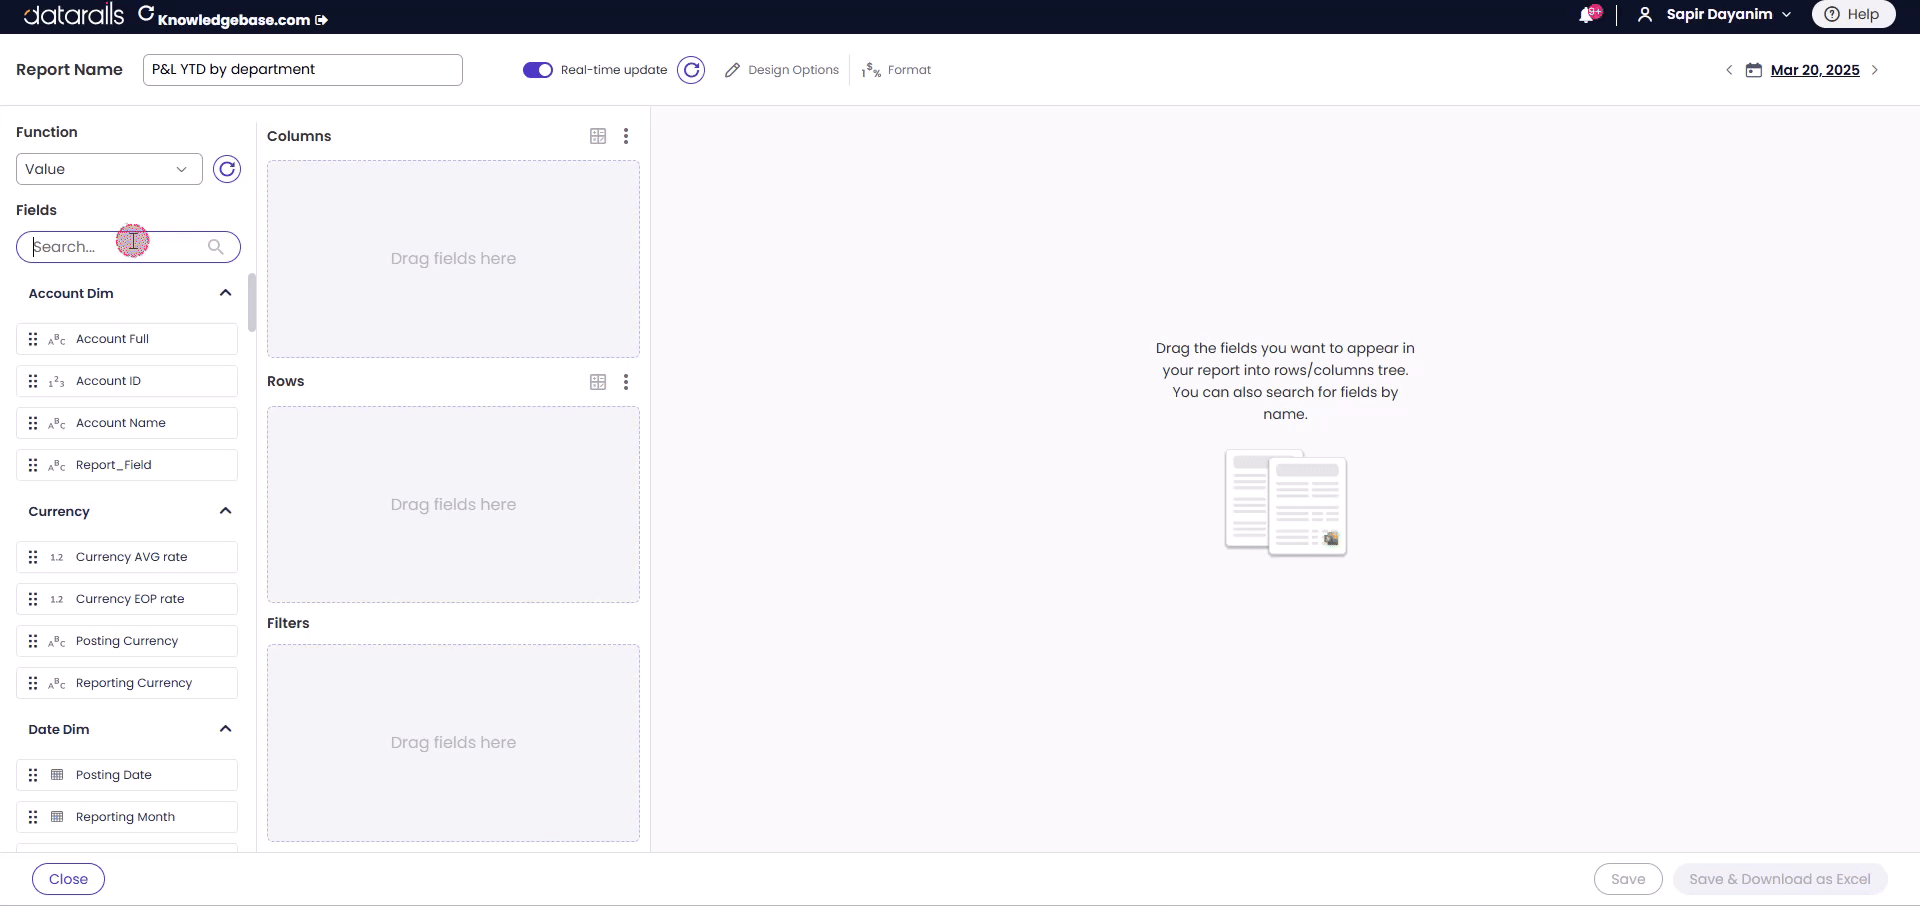Click drag handle of Posting Date field

pyautogui.click(x=33, y=775)
